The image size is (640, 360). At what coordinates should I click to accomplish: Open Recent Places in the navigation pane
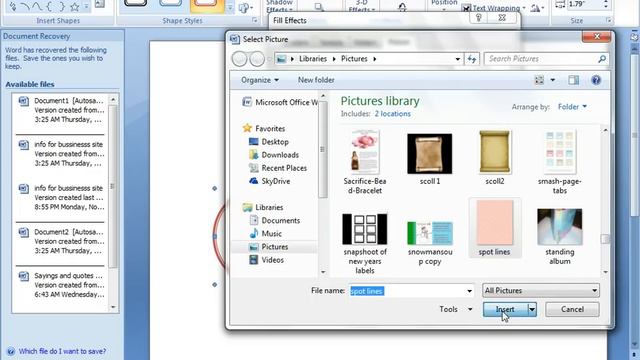278,168
